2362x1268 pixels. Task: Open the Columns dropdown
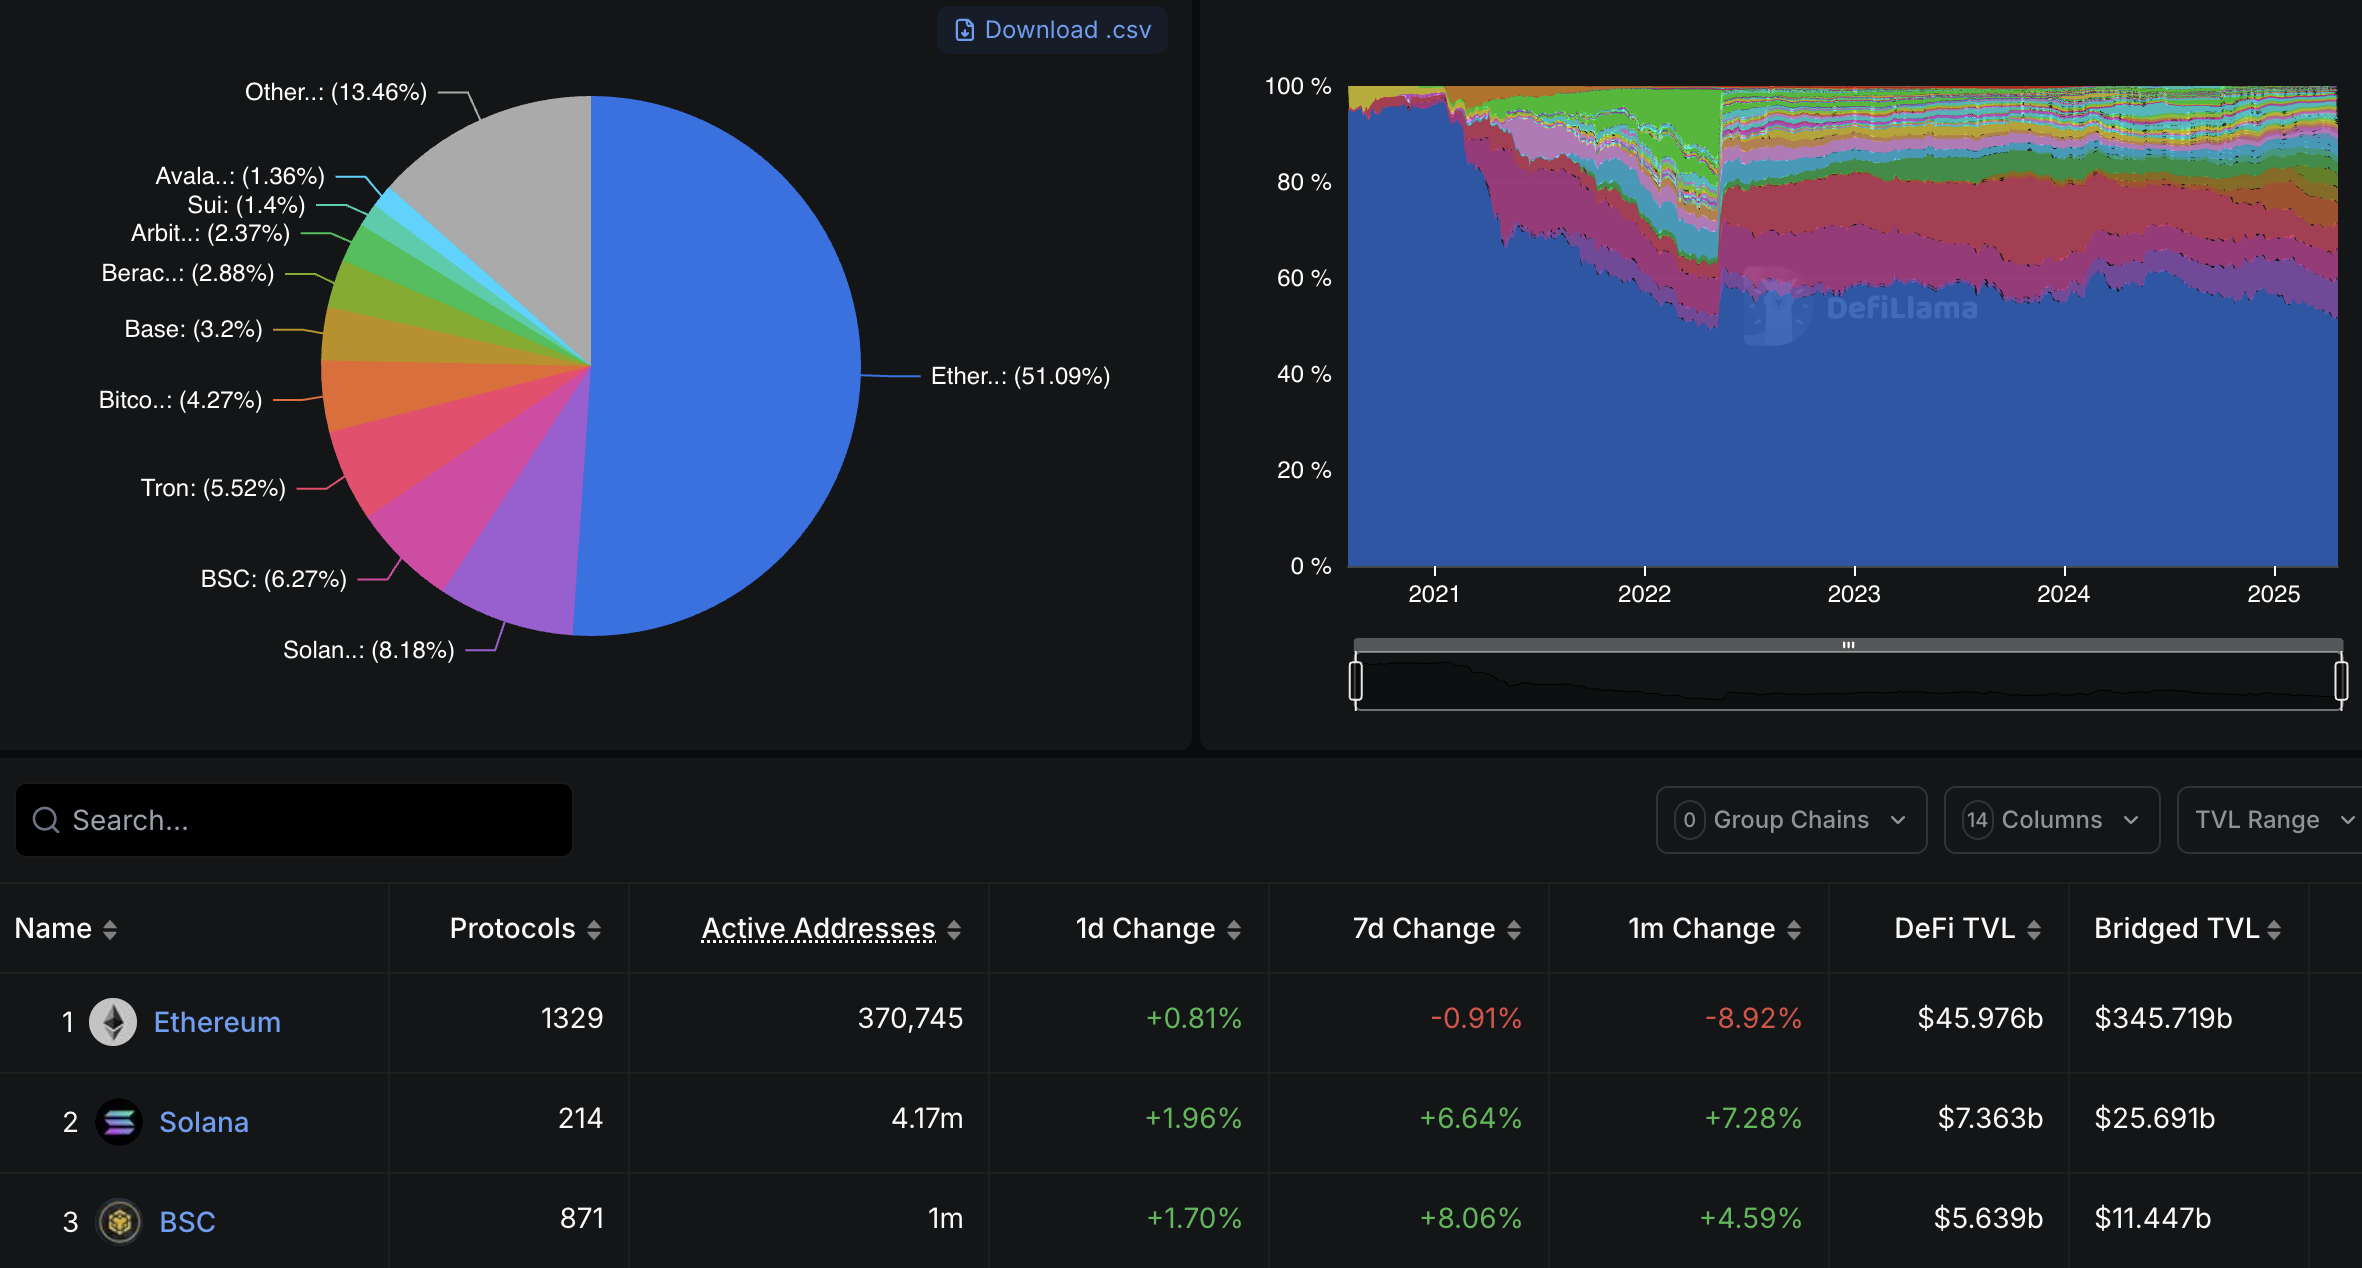click(2051, 819)
